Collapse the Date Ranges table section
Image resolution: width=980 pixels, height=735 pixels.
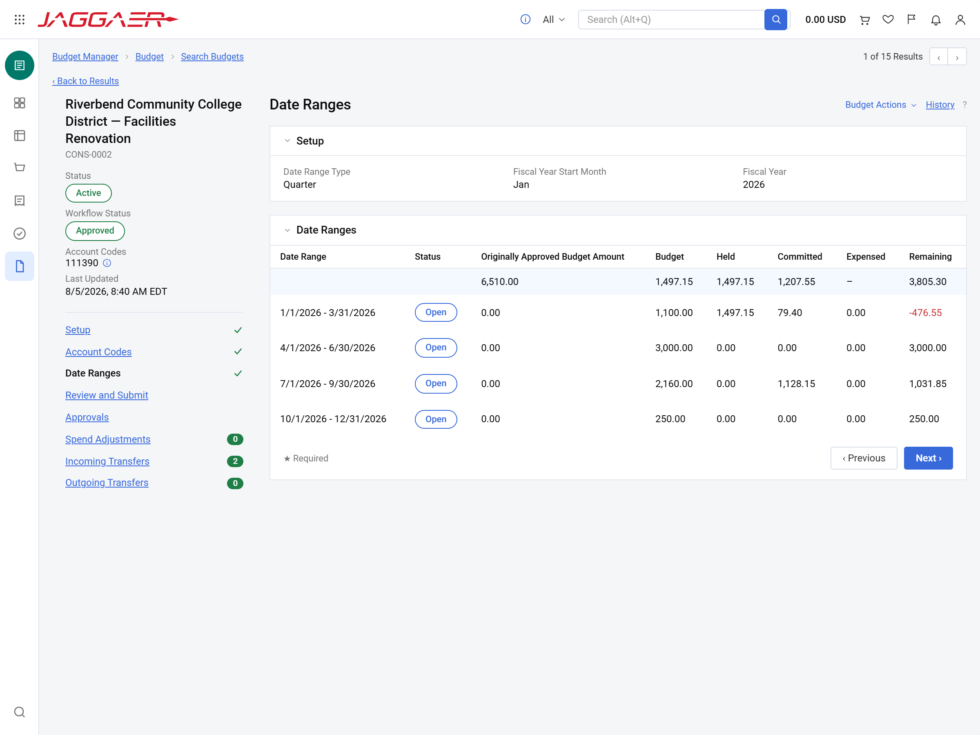click(288, 230)
